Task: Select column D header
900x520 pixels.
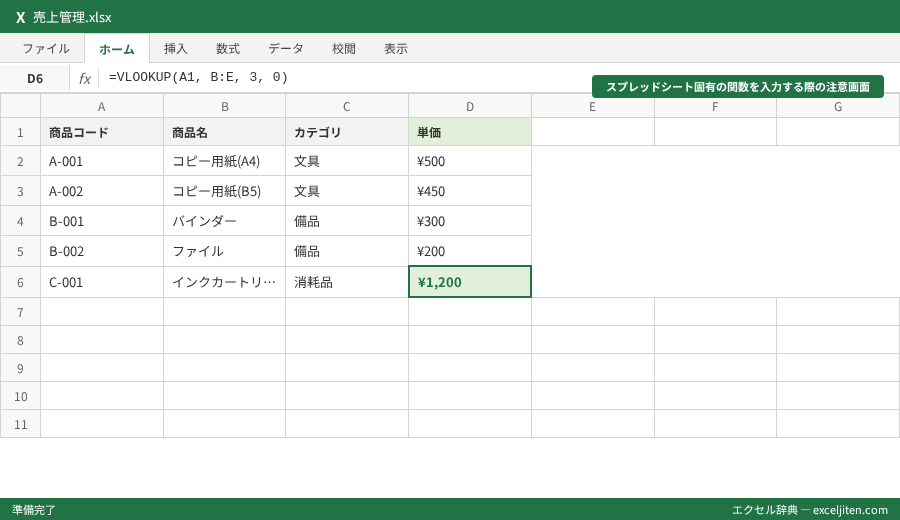Action: (470, 106)
